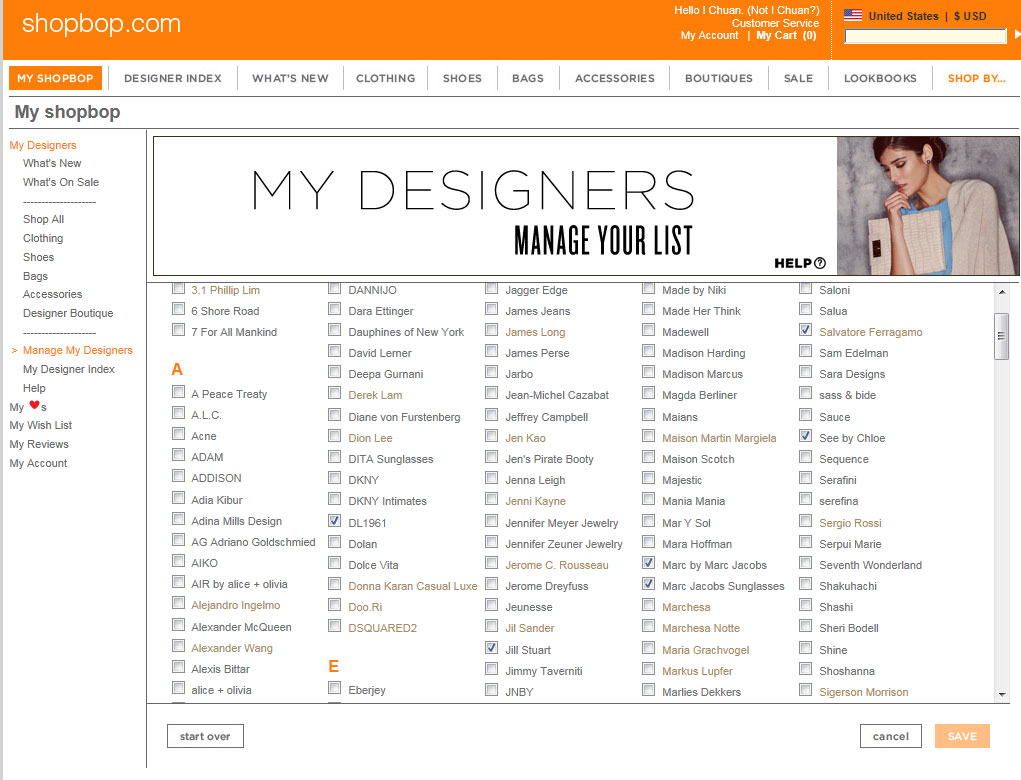Viewport: 1021px width, 780px height.
Task: Click the Maison Martin Margiela name
Action: [719, 438]
